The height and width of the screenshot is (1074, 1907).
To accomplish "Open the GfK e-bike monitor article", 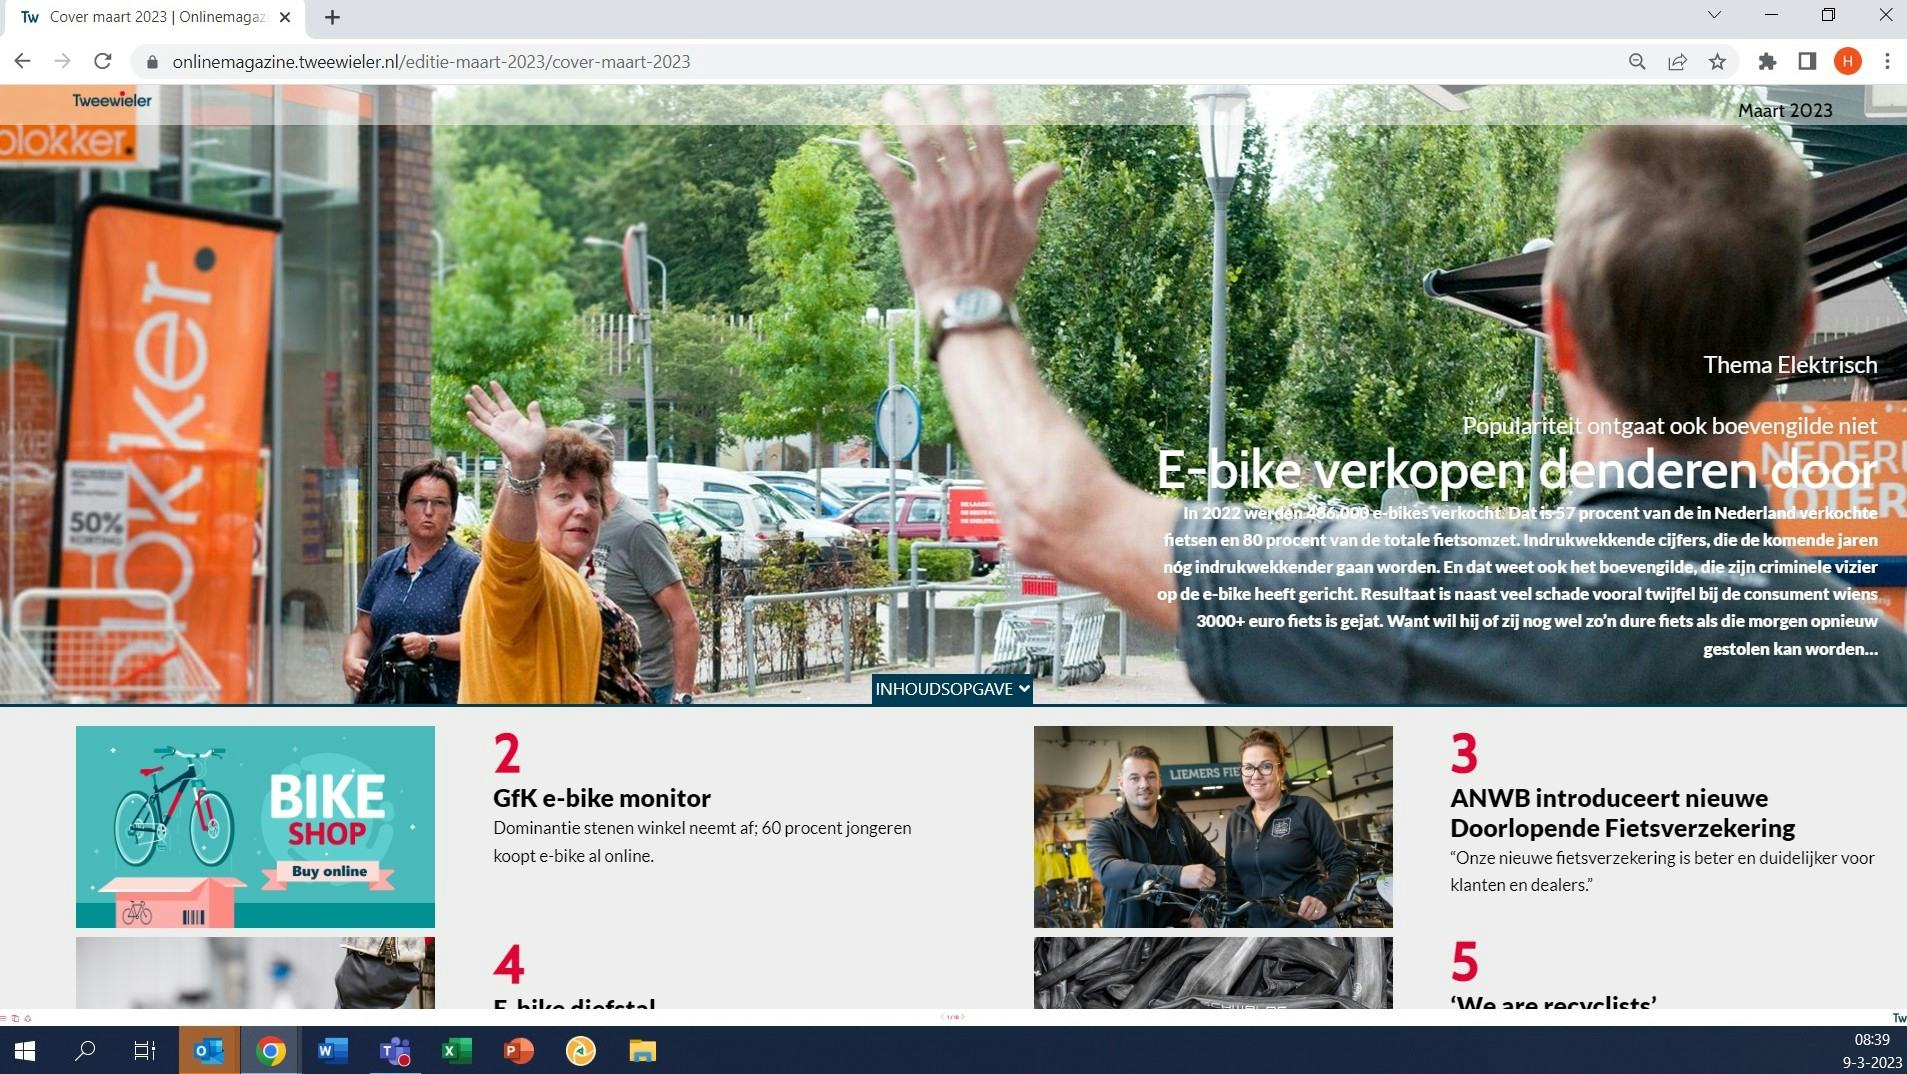I will (601, 798).
